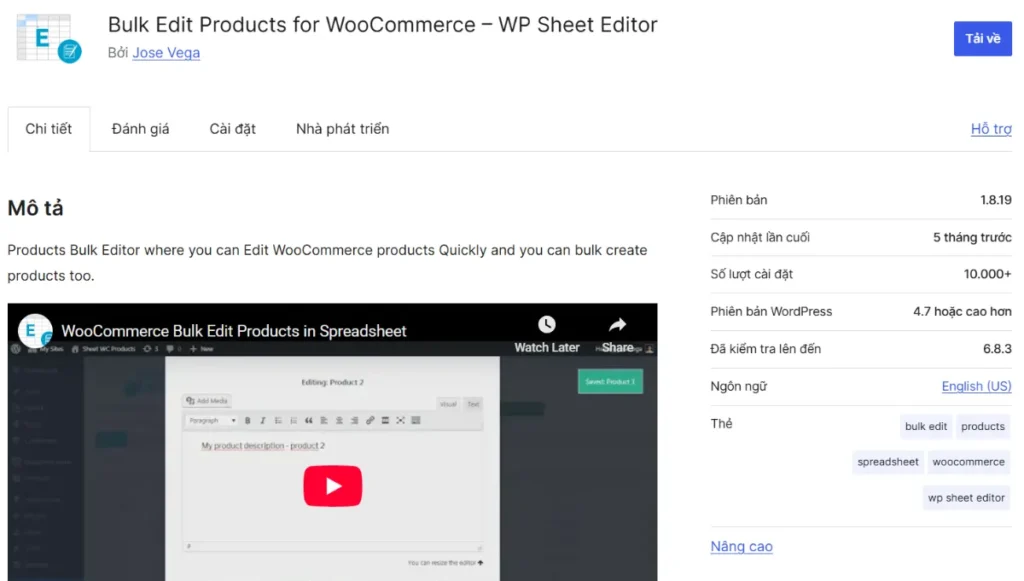Click the Watch Later clock icon
The width and height of the screenshot is (1024, 581).
click(546, 325)
